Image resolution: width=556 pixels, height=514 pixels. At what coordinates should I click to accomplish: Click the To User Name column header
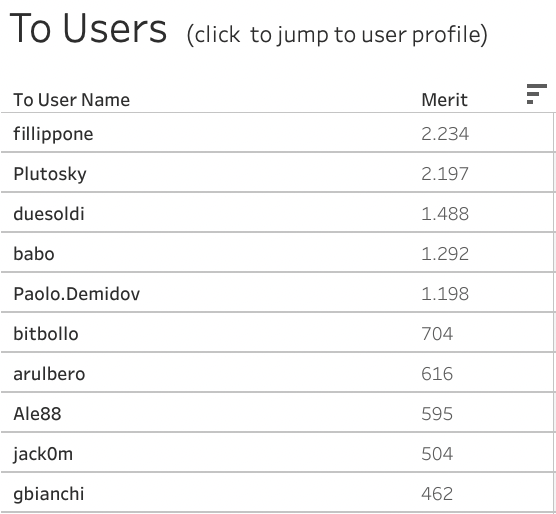[x=72, y=100]
